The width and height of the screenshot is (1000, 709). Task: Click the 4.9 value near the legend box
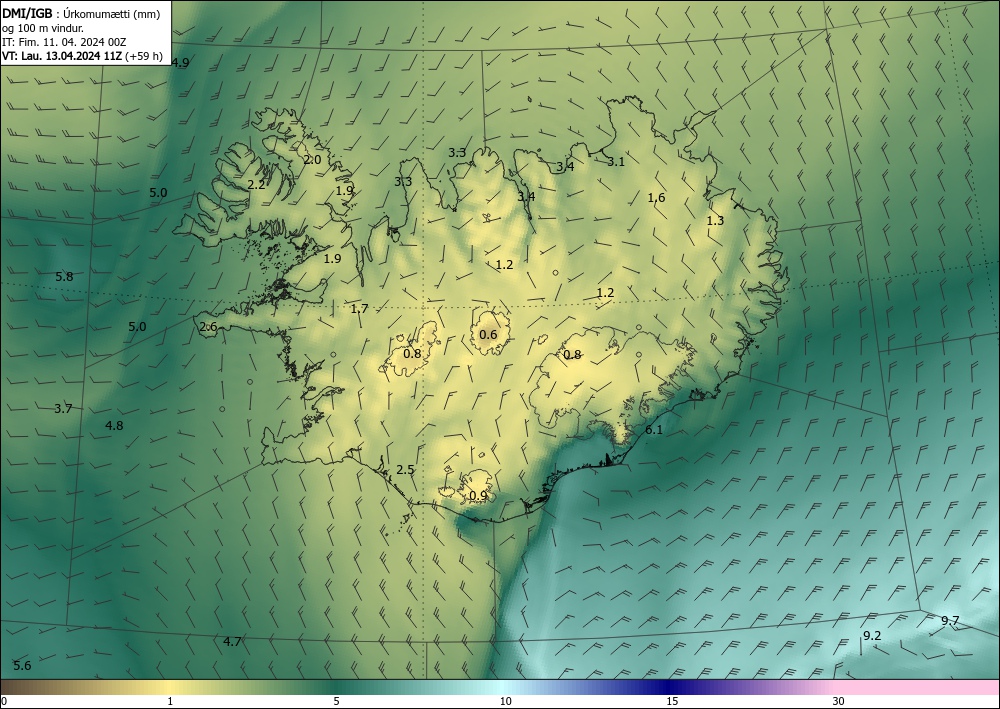click(x=180, y=62)
